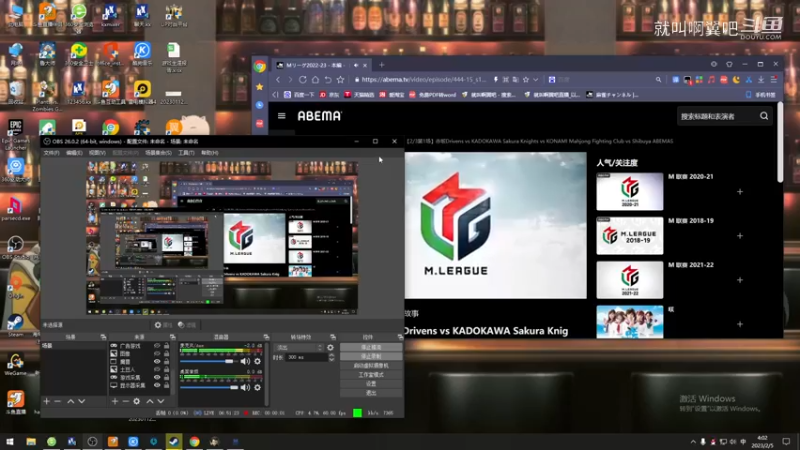Open File Explorer from the taskbar
This screenshot has height=450, width=800.
[31, 441]
